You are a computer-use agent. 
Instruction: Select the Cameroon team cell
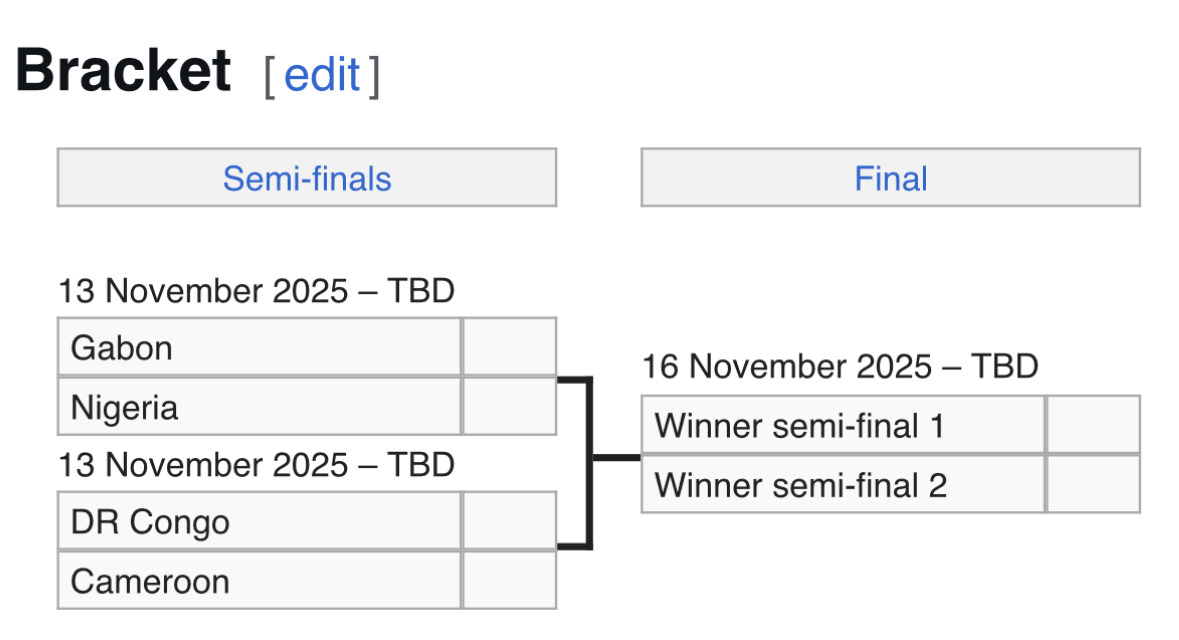260,581
